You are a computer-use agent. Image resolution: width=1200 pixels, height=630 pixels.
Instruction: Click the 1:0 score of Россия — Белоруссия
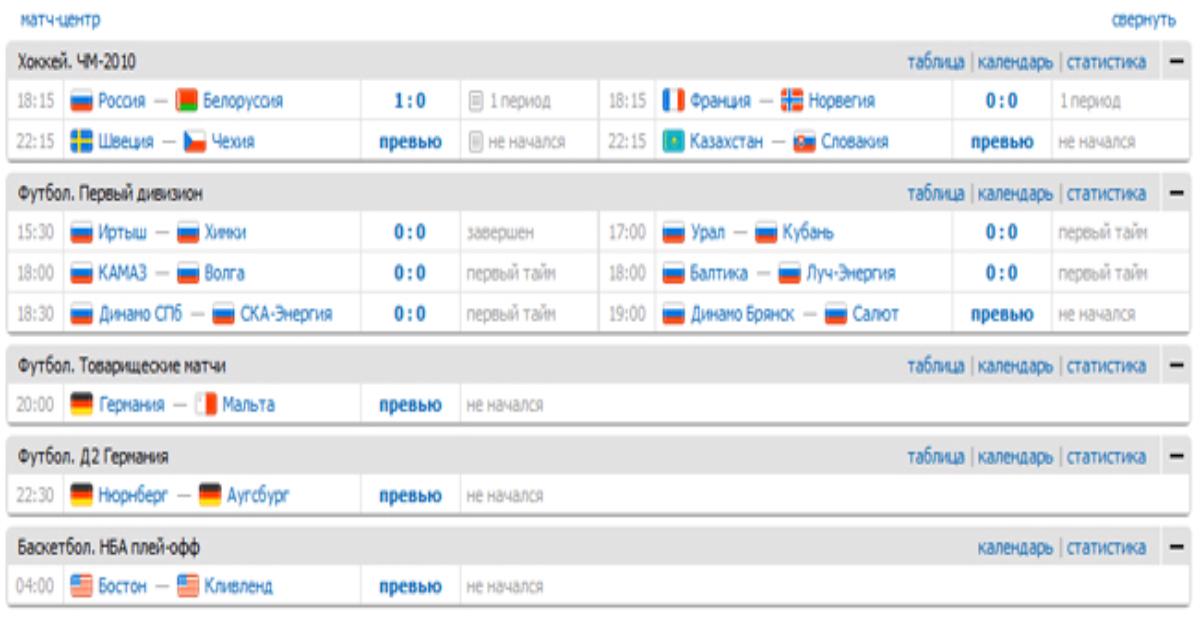click(410, 101)
